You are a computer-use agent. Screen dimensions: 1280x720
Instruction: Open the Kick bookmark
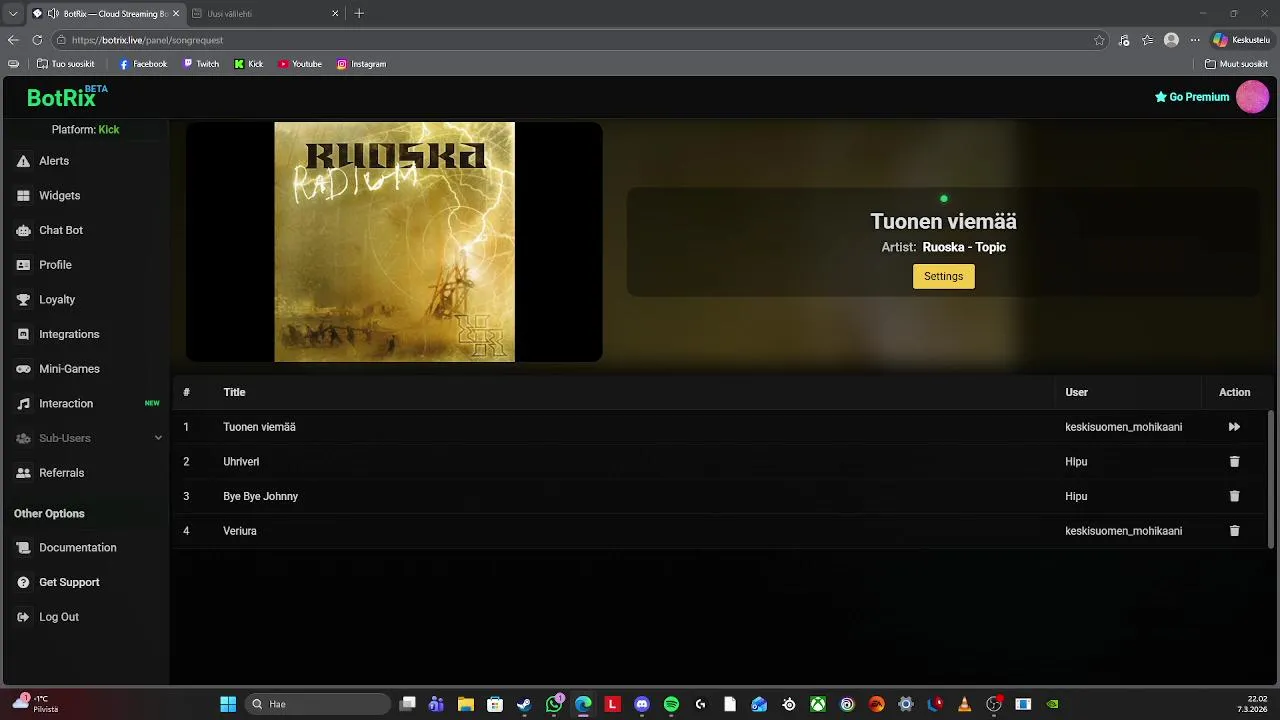[249, 64]
